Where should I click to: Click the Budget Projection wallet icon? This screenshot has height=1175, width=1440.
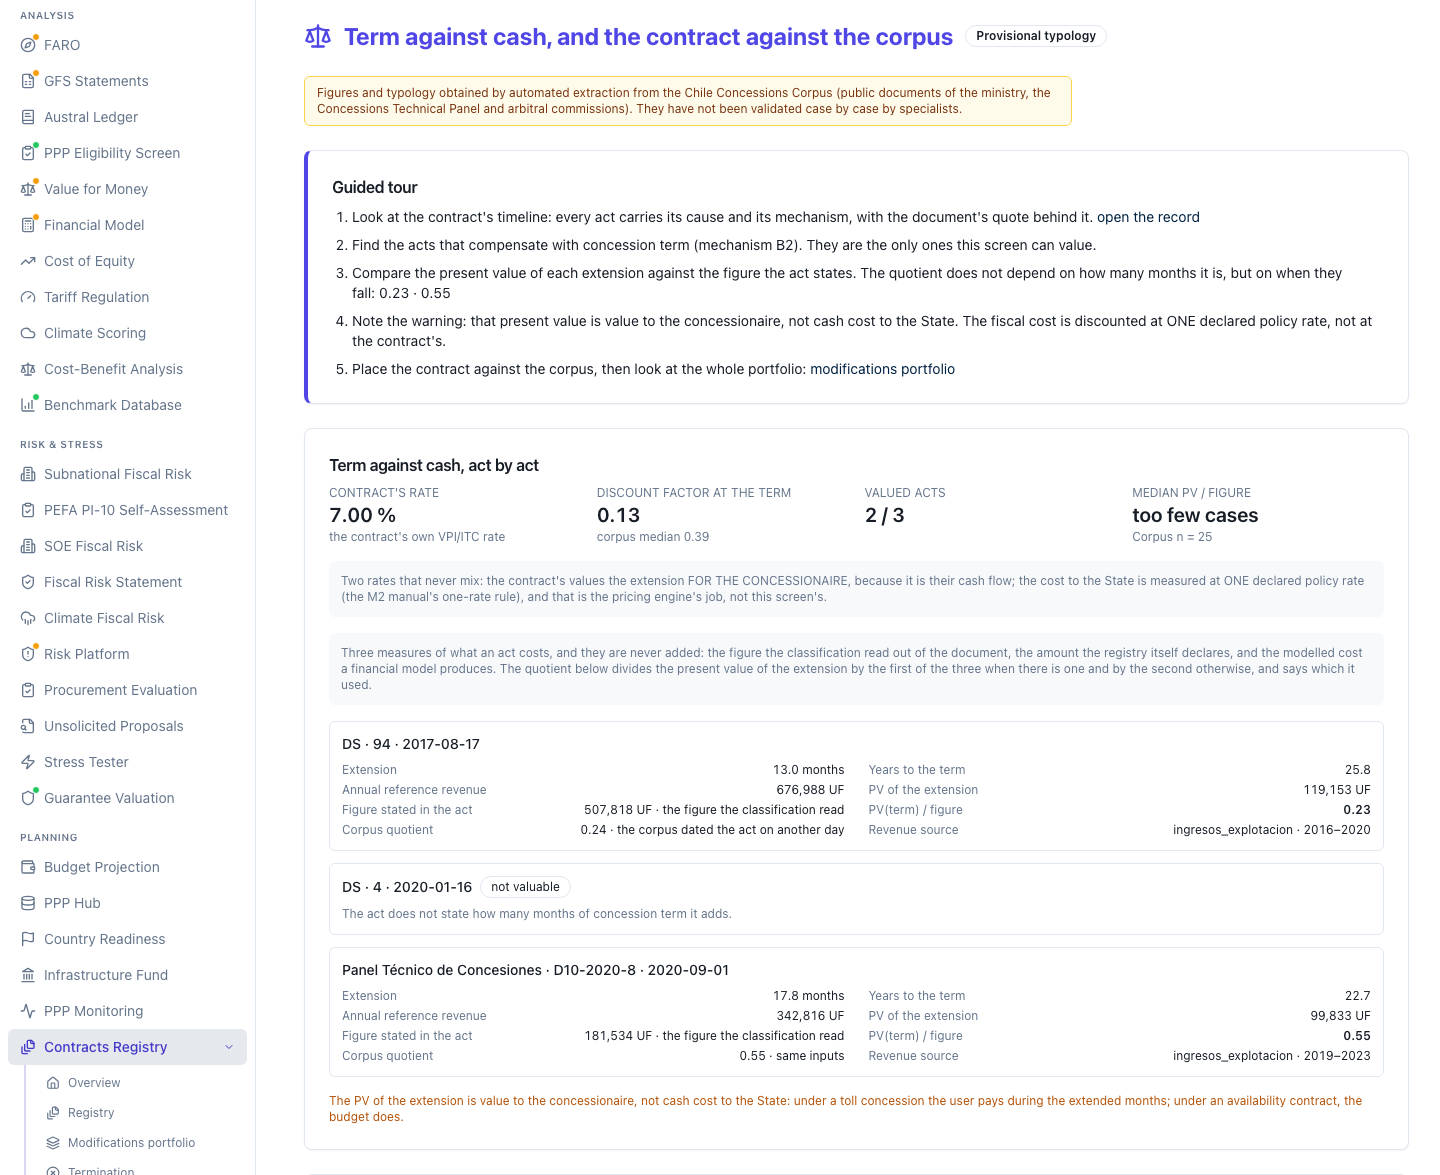tap(28, 867)
